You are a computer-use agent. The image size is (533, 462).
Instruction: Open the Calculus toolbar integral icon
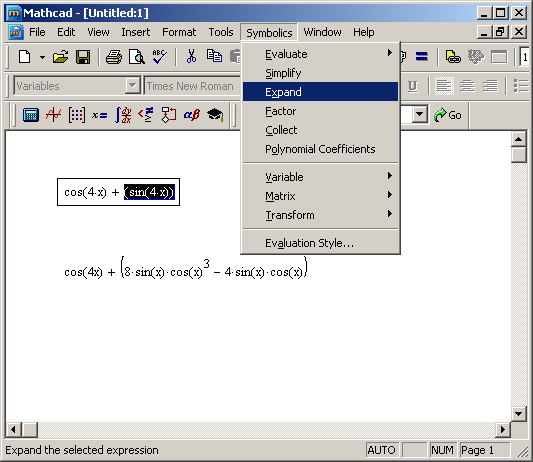coord(123,115)
